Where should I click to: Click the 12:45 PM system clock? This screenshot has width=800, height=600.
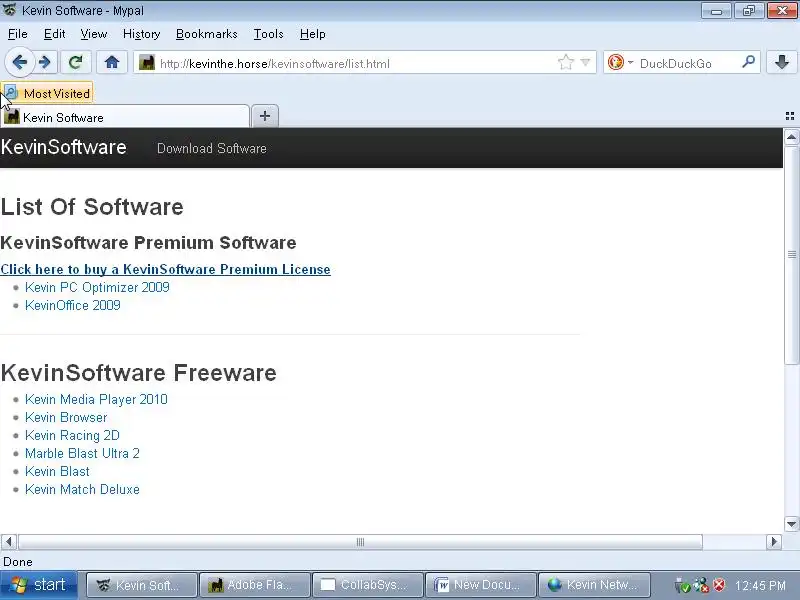(760, 585)
